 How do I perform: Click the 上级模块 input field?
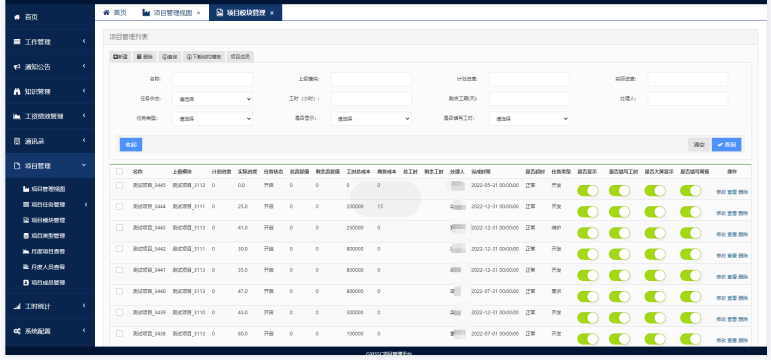click(371, 79)
